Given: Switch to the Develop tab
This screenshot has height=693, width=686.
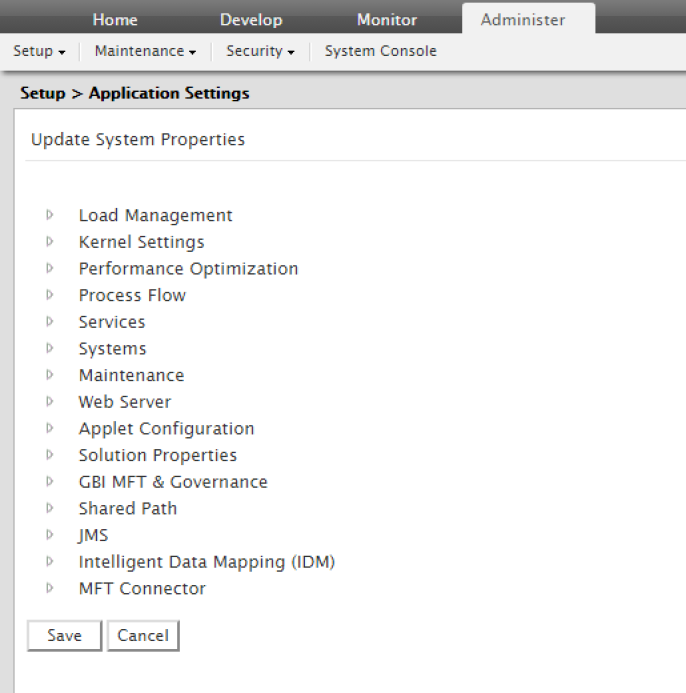Looking at the screenshot, I should (x=251, y=20).
